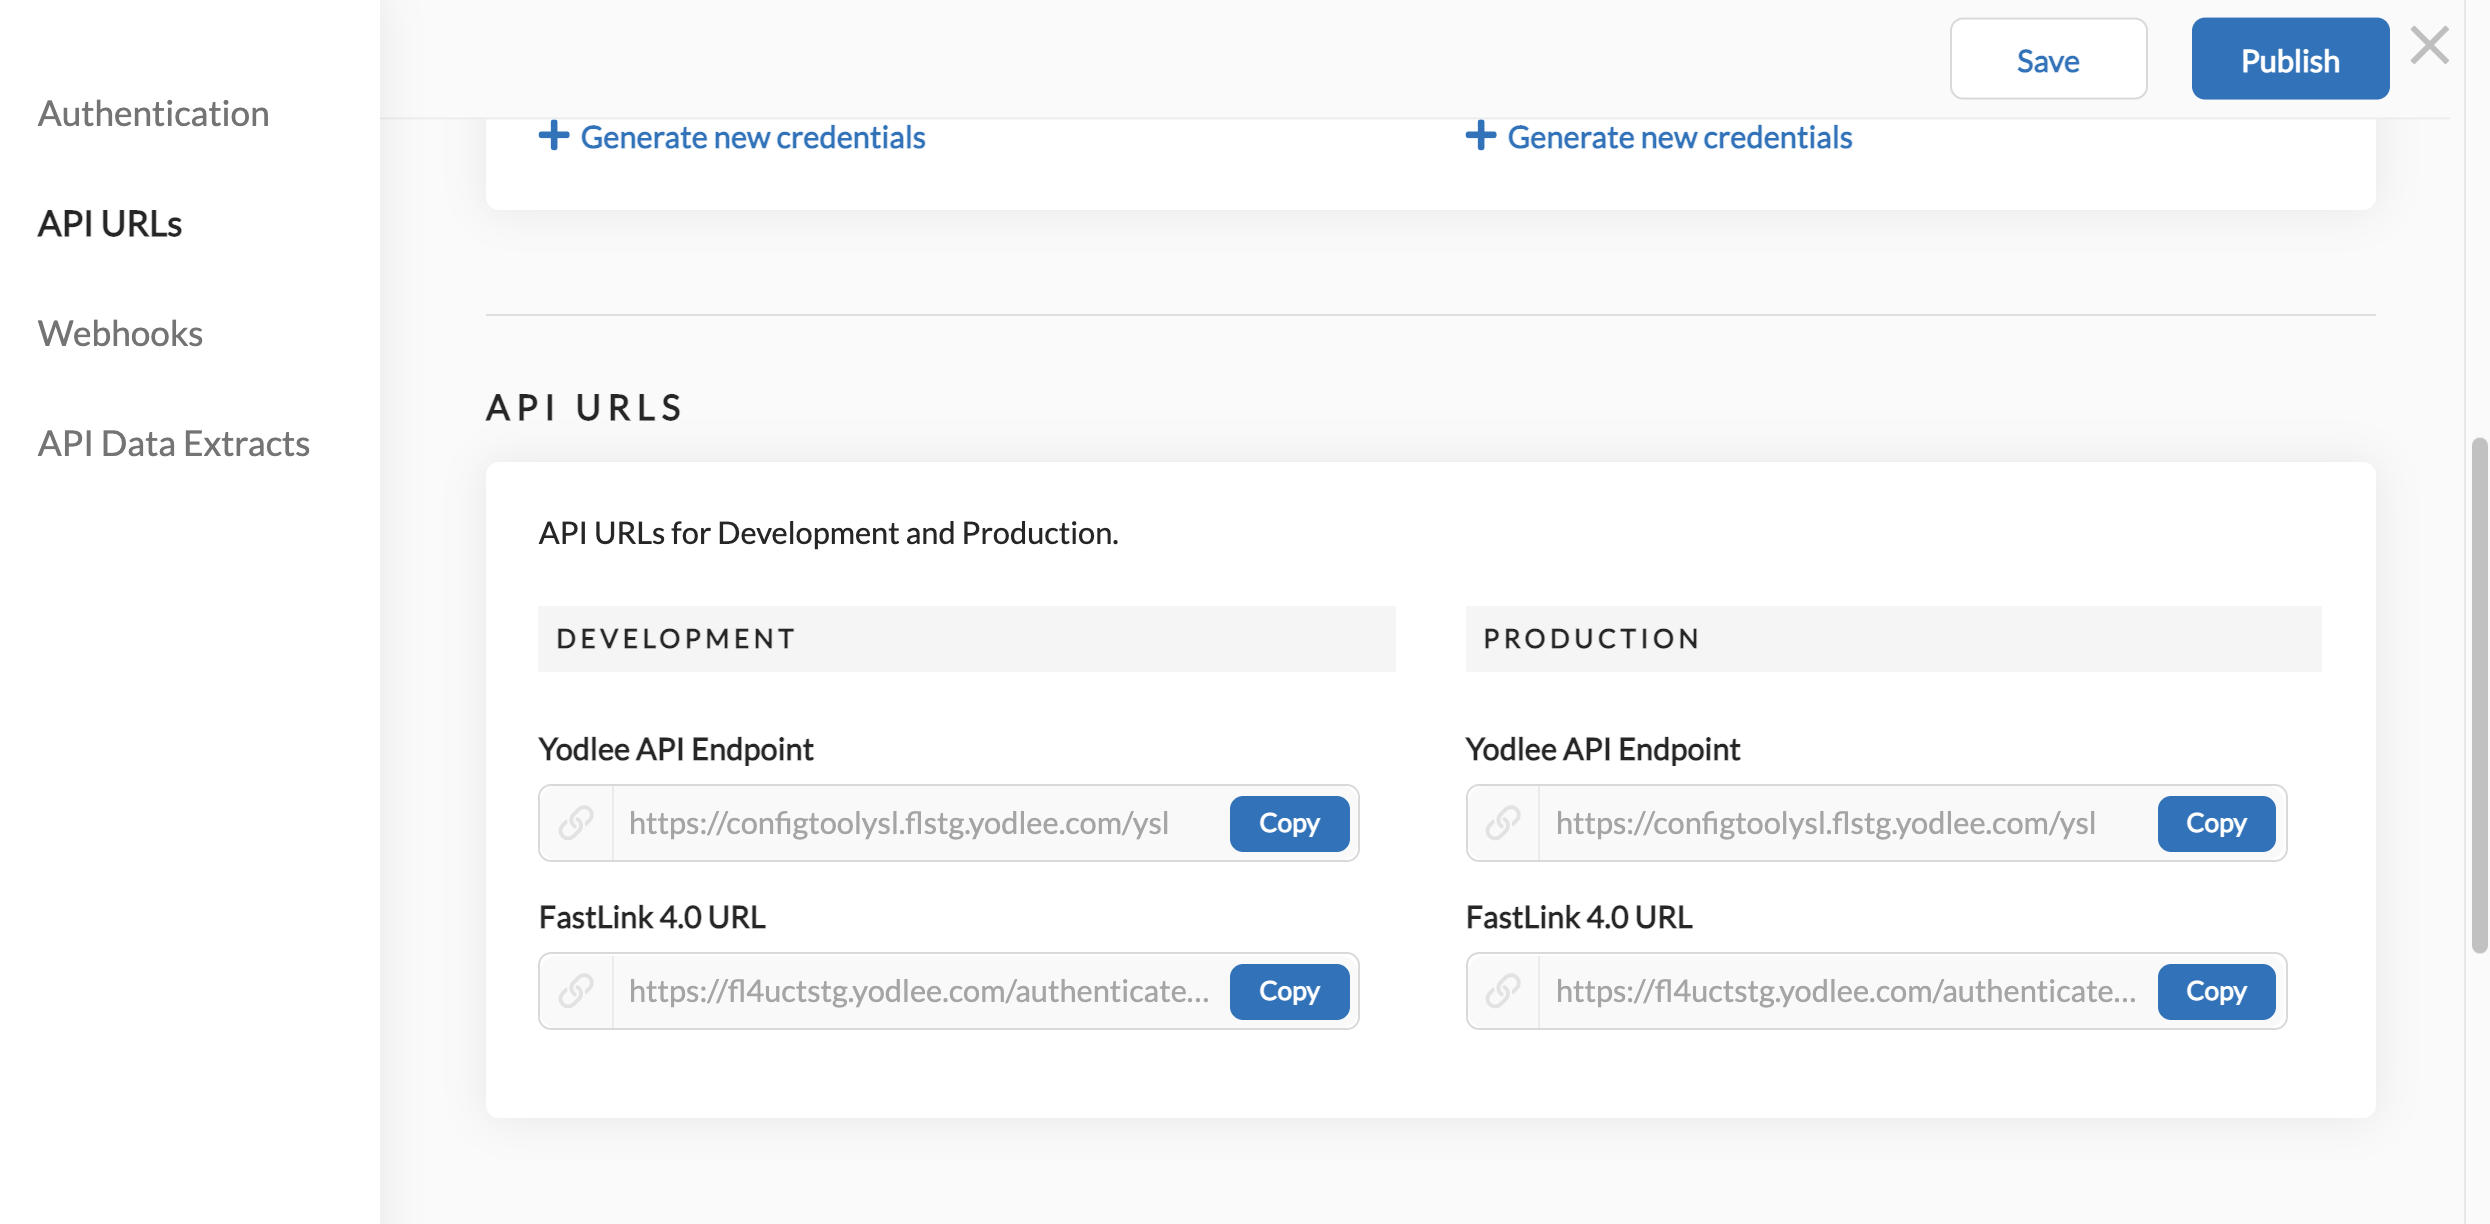The width and height of the screenshot is (2490, 1224).
Task: Save the configuration
Action: tap(2048, 59)
